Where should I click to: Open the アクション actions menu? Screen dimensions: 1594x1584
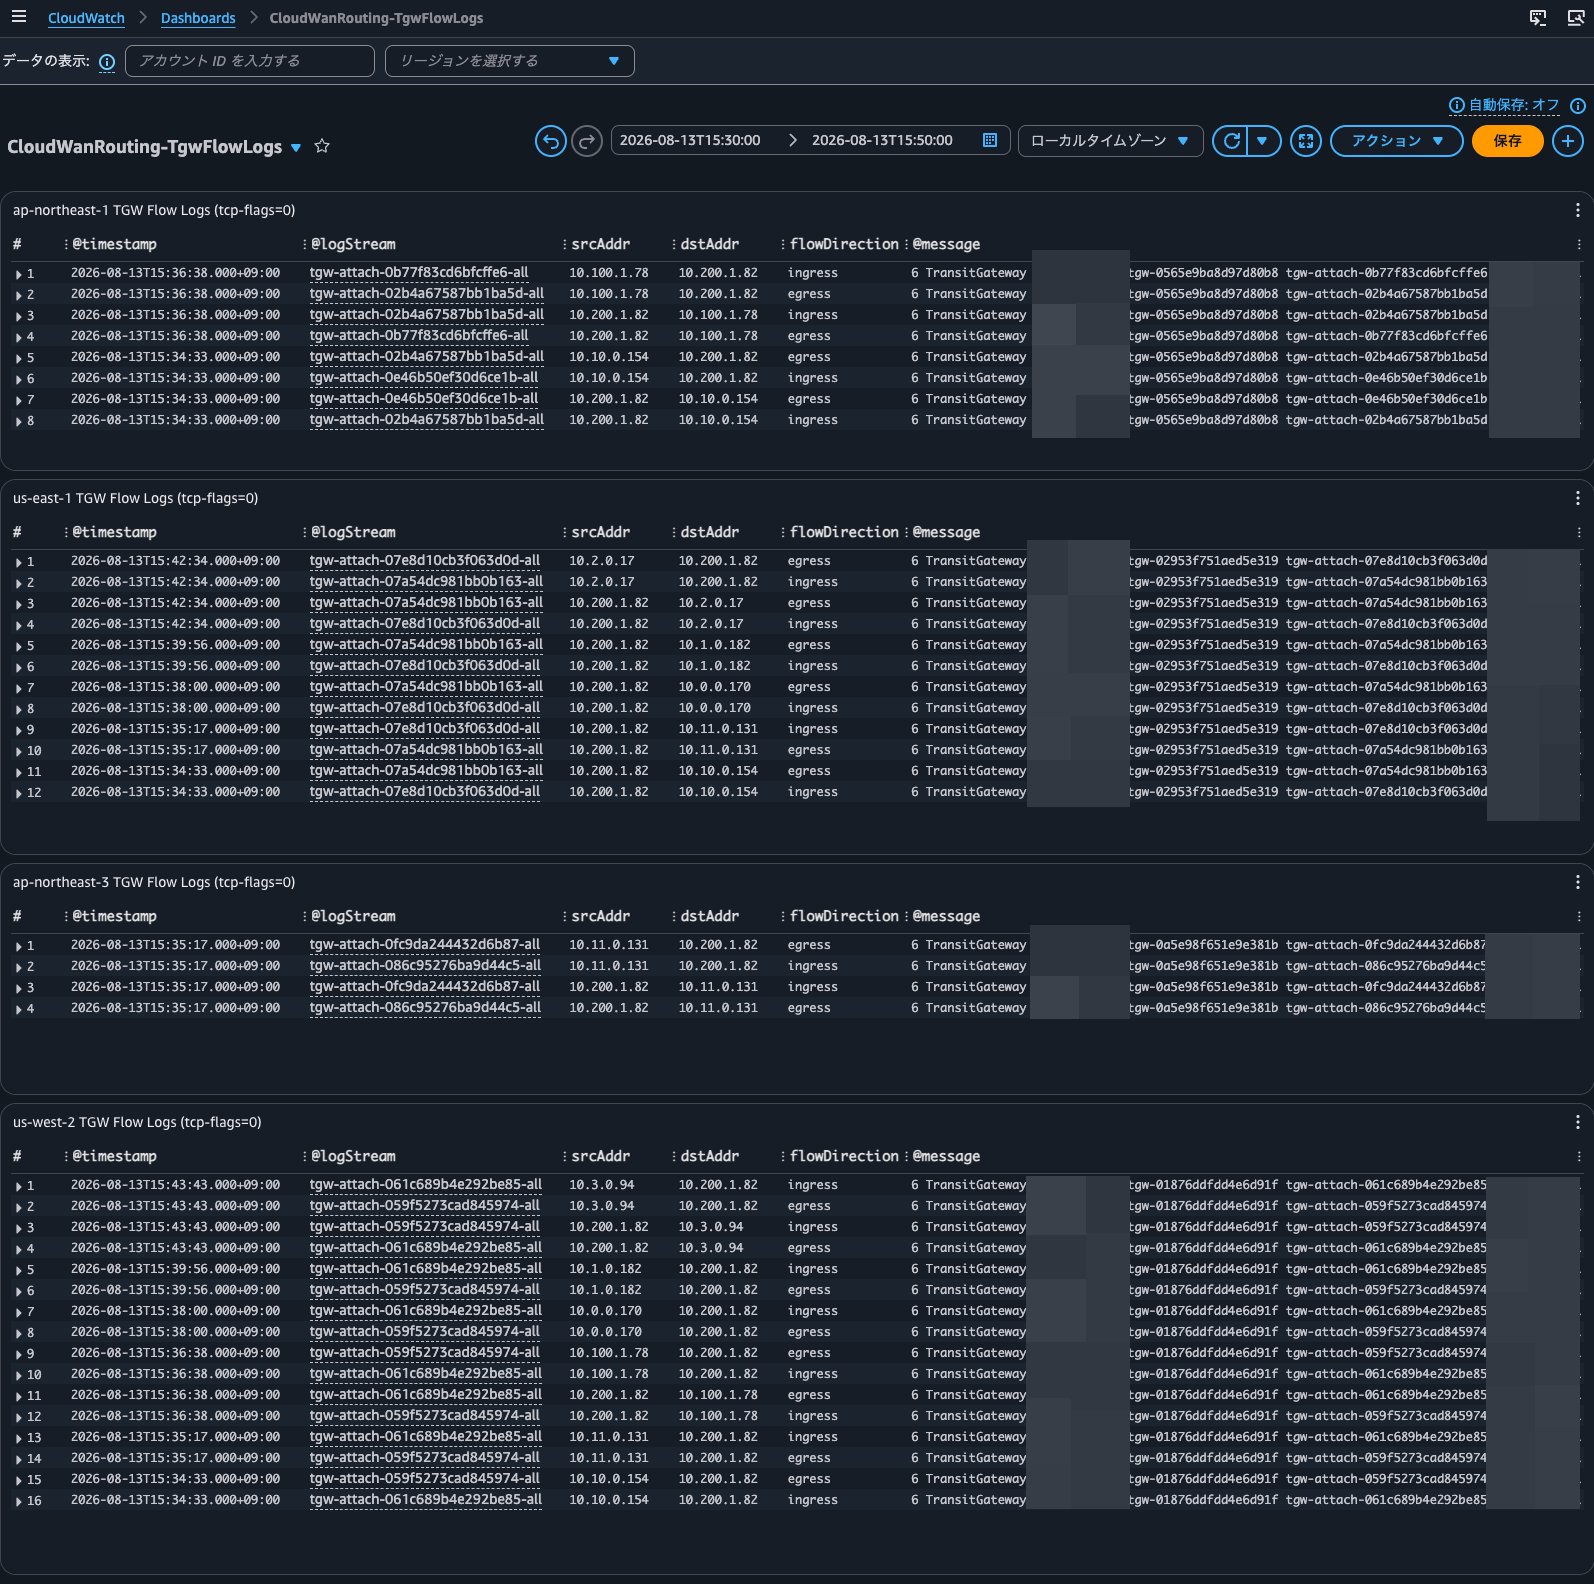[1397, 141]
